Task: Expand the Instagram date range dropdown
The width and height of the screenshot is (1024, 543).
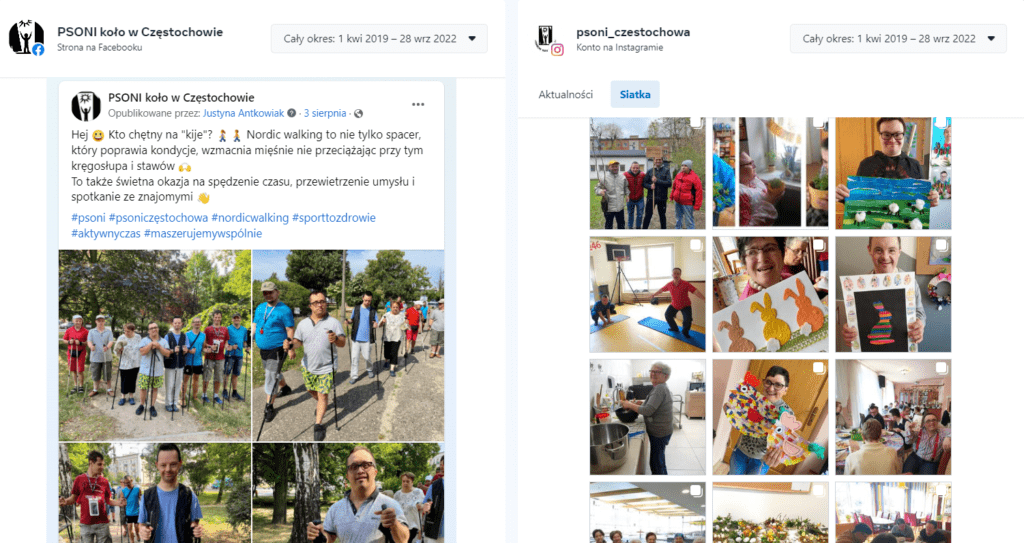Action: pyautogui.click(x=898, y=39)
